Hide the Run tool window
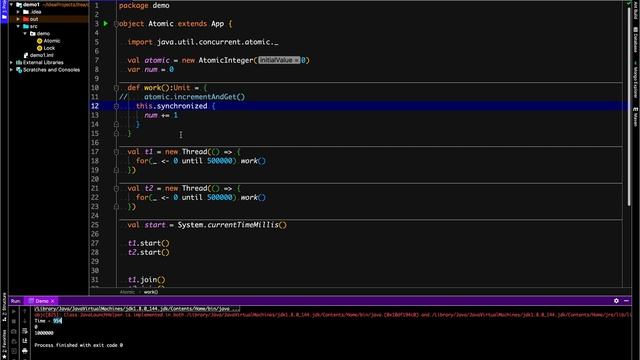Viewport: 640px width, 360px height. [x=627, y=301]
